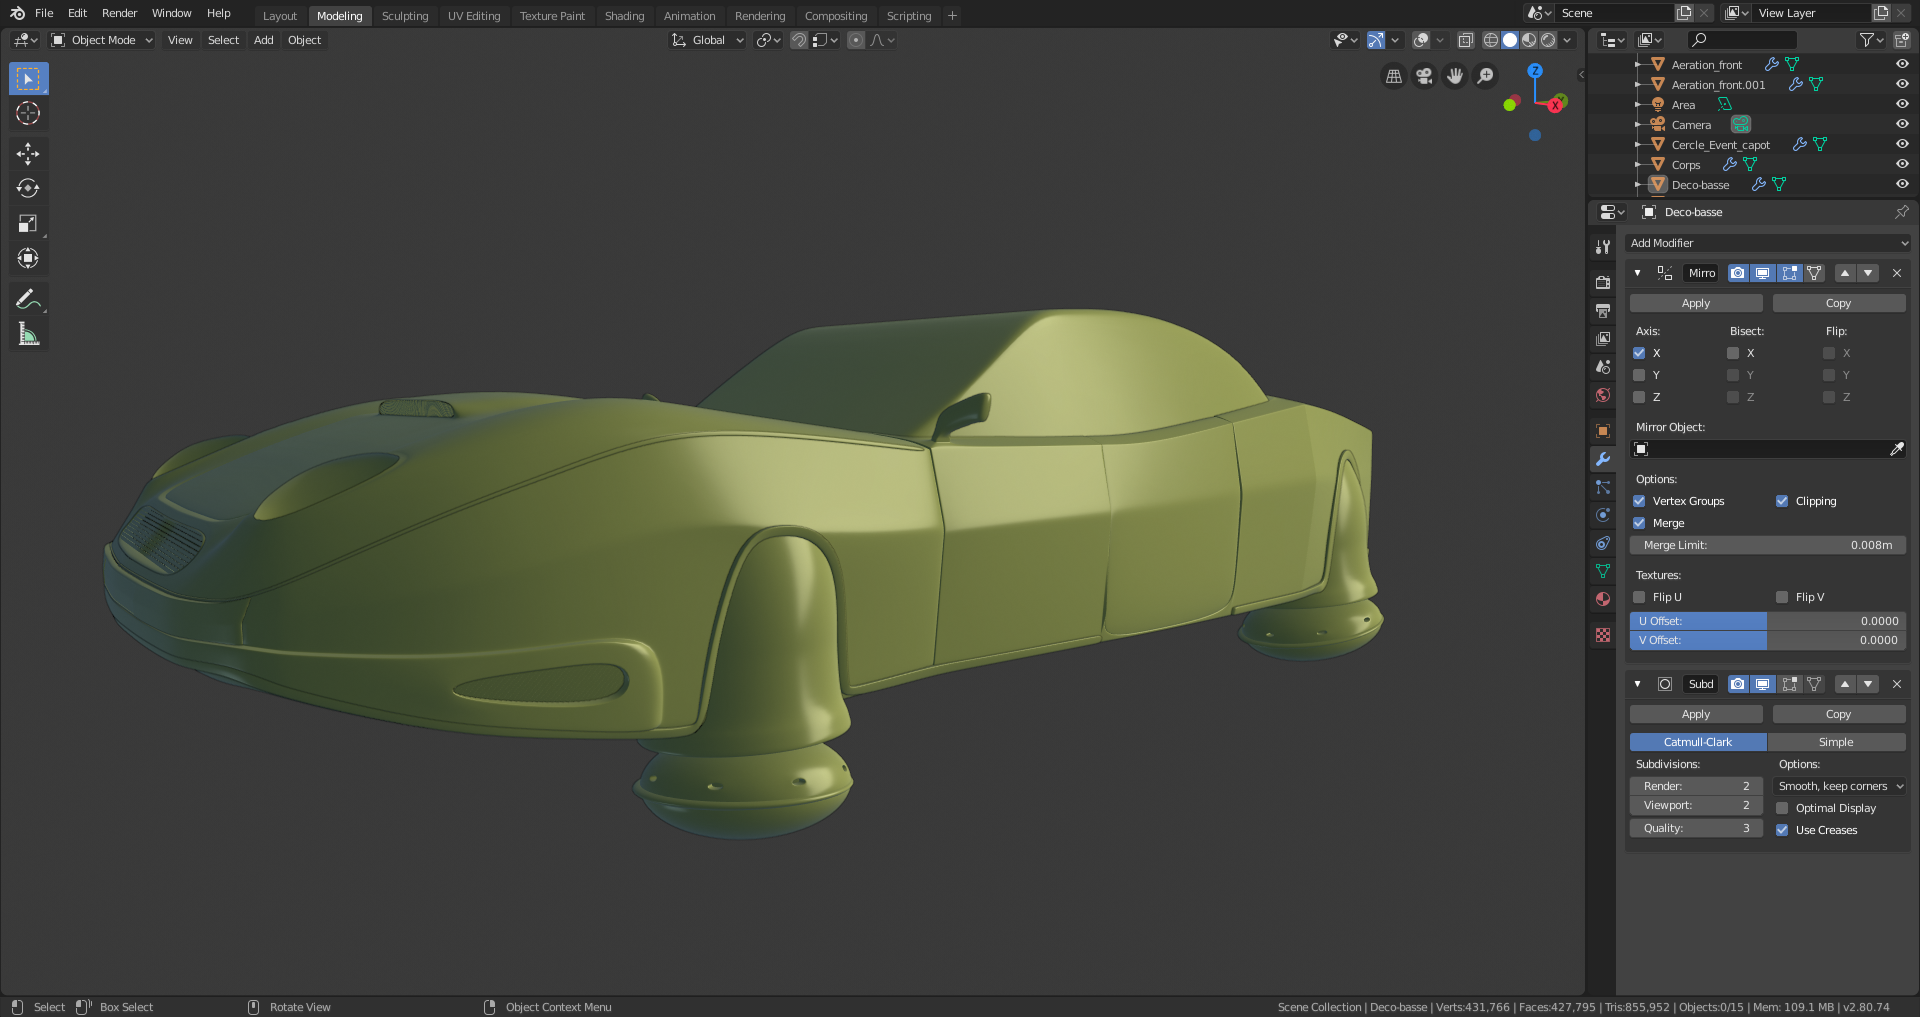Adjust the U Offset slider
1920x1017 pixels.
1767,621
